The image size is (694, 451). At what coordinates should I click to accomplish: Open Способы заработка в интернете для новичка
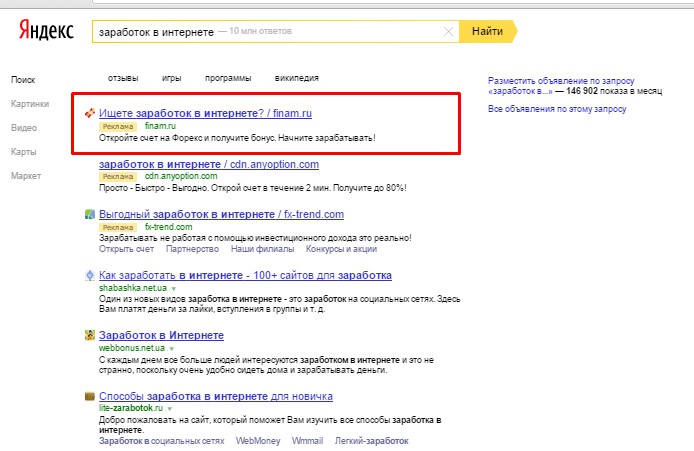(x=216, y=396)
